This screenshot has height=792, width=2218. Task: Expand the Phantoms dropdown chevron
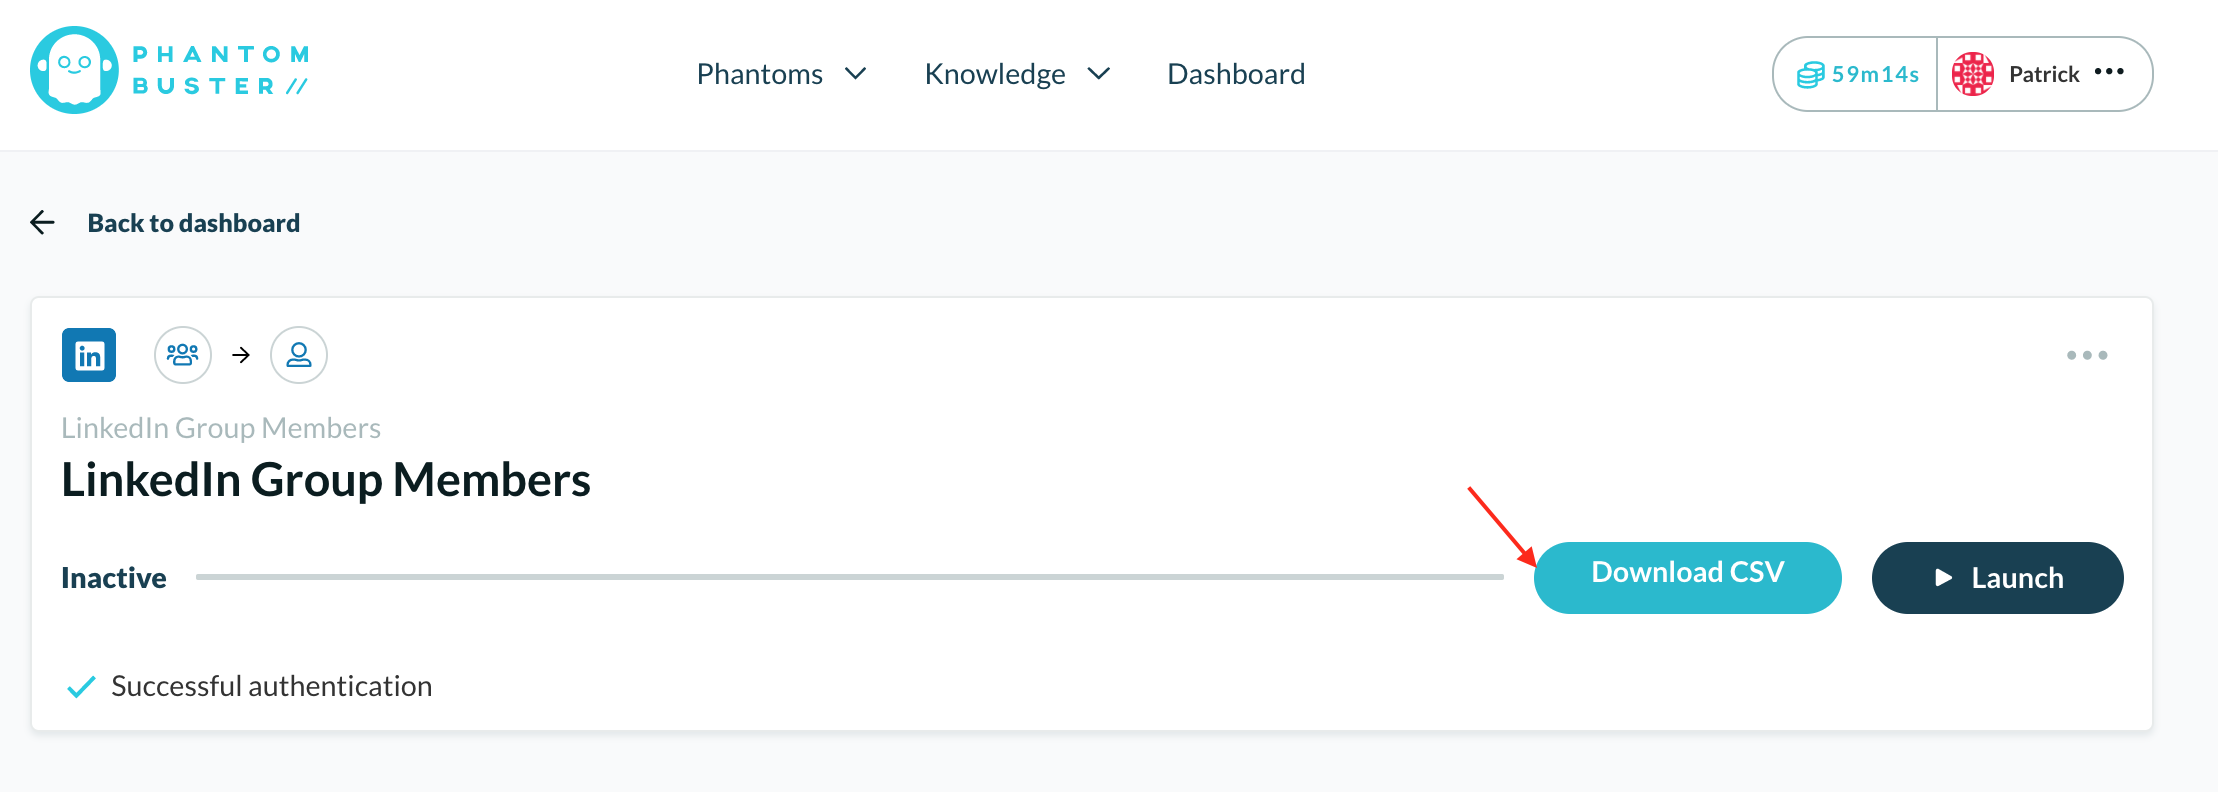click(855, 74)
